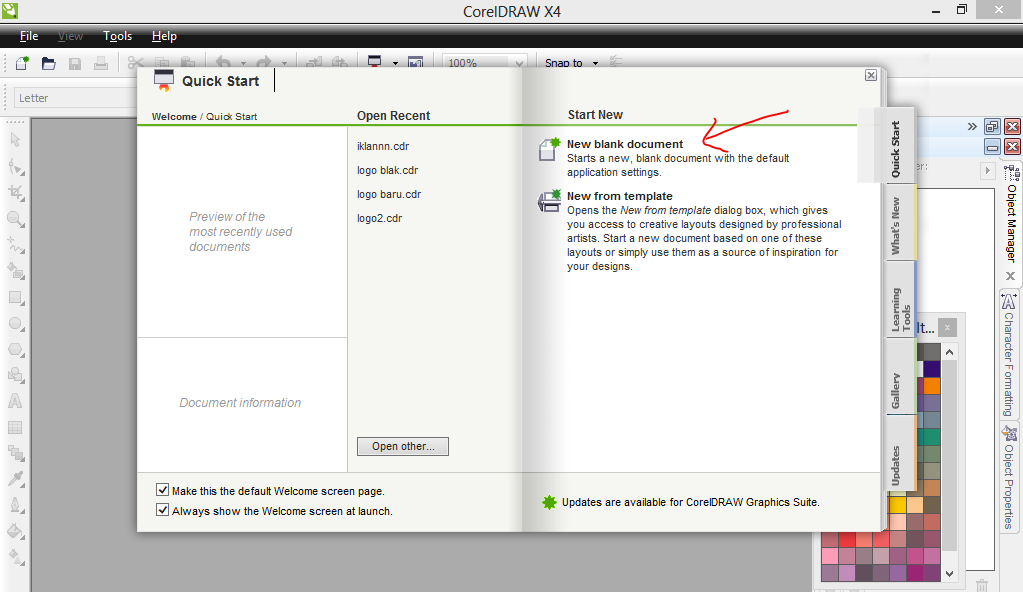The width and height of the screenshot is (1023, 592).
Task: Select the Fill bucket tool
Action: pos(16,531)
